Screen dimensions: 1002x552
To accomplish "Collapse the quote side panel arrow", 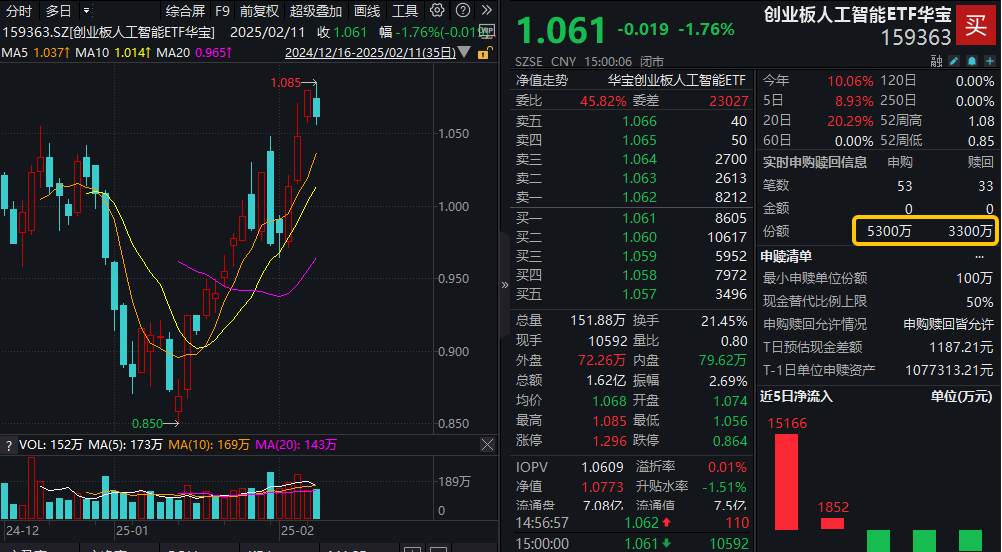I will pos(504,285).
